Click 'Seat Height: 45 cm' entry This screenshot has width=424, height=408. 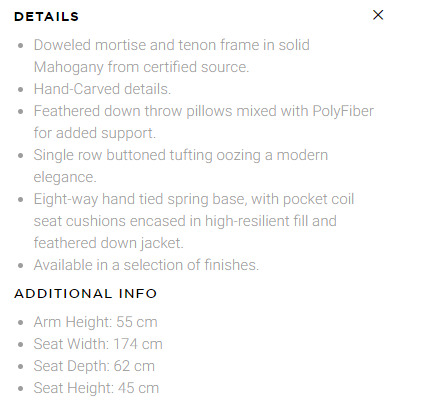(96, 388)
